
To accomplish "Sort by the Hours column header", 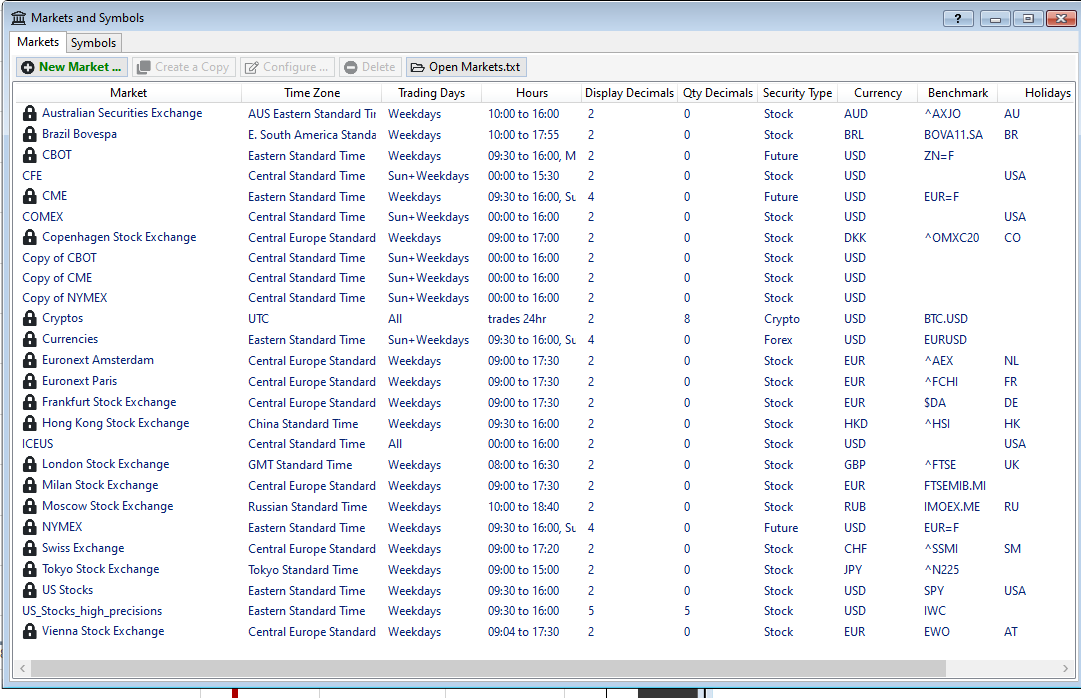I will (532, 92).
